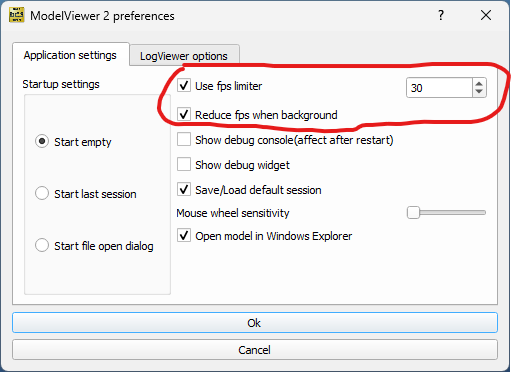The image size is (513, 372).
Task: Uncheck Open model in Windows Explorer
Action: click(184, 235)
